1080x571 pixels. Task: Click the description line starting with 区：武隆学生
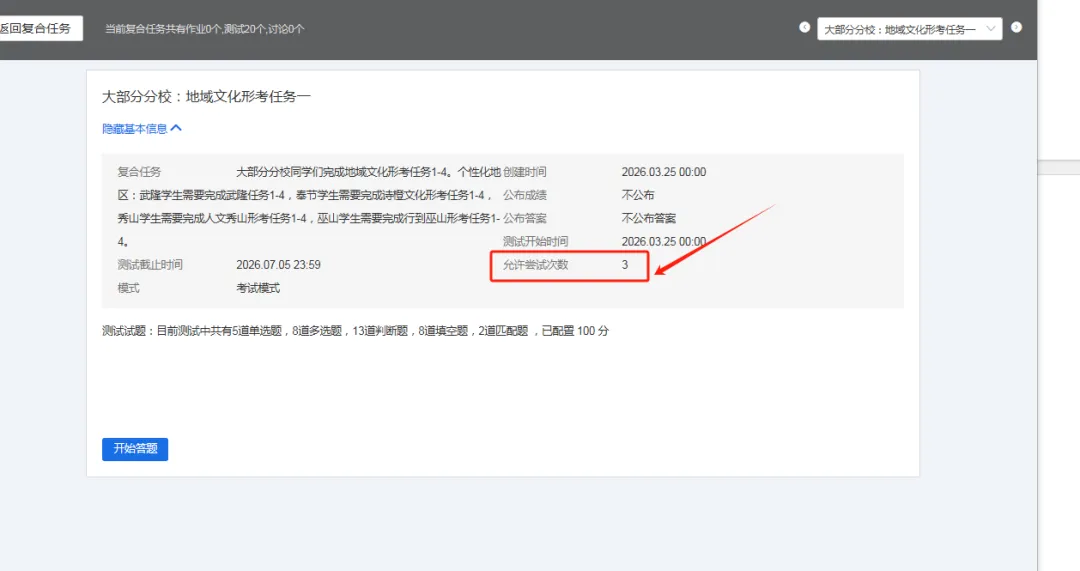(304, 196)
